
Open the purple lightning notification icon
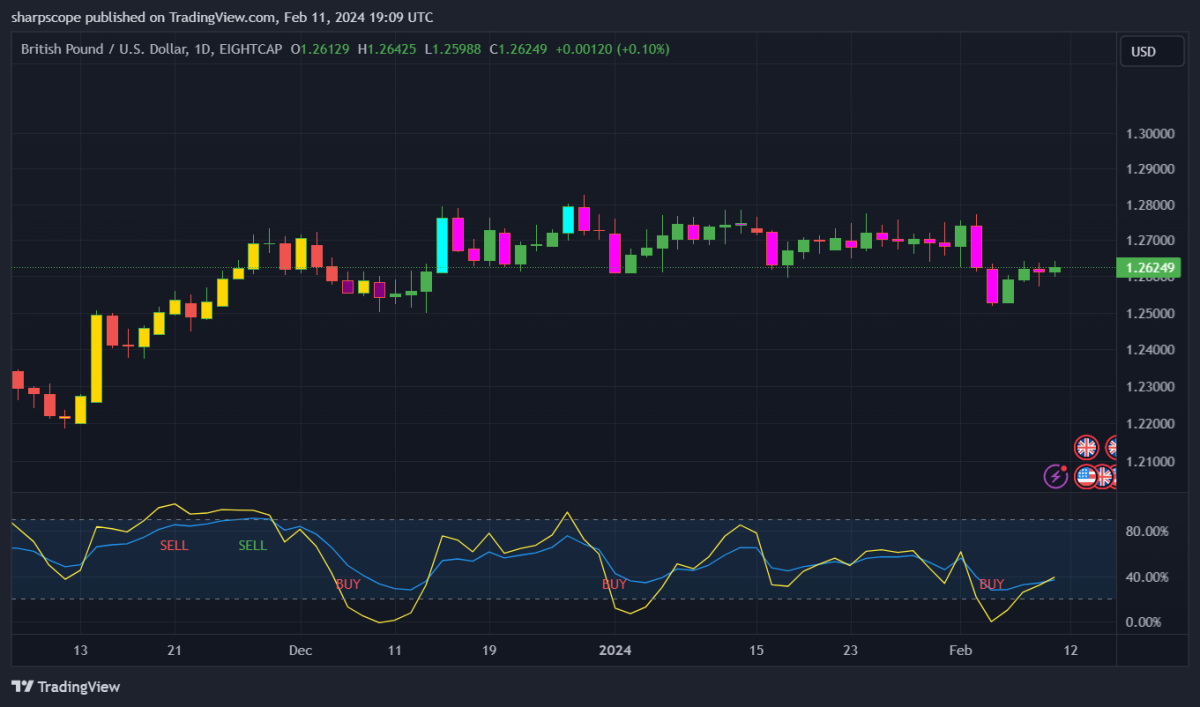click(1056, 476)
